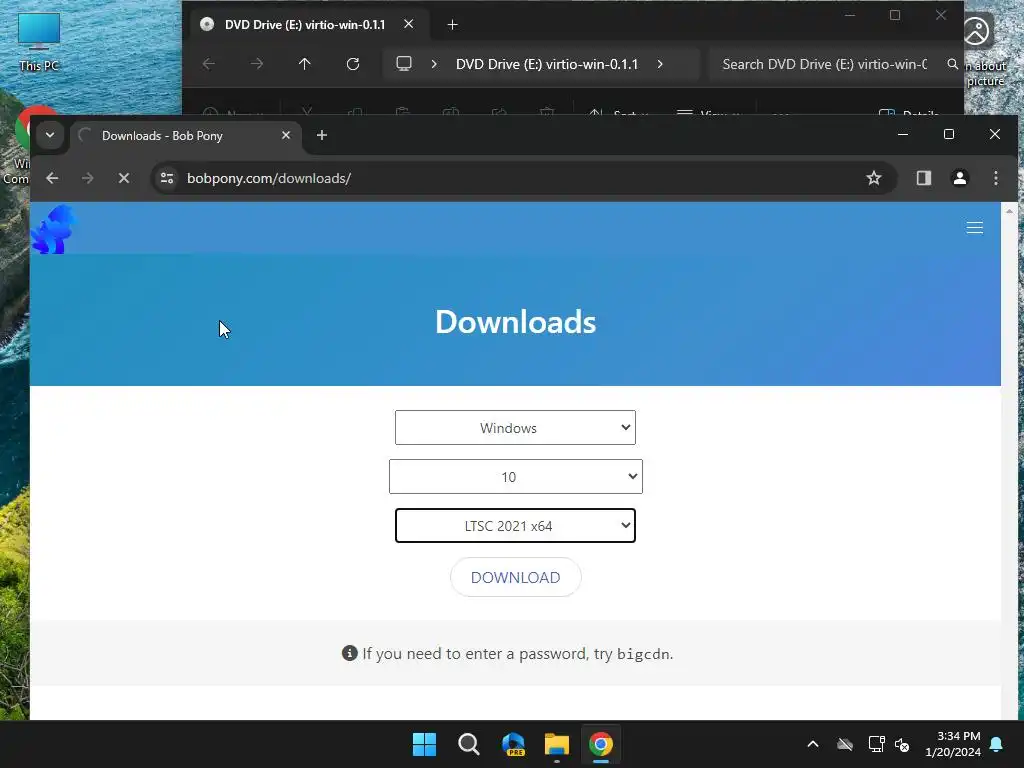Minimize the Chrome window
Screen dimensions: 1024x768
coord(903,135)
